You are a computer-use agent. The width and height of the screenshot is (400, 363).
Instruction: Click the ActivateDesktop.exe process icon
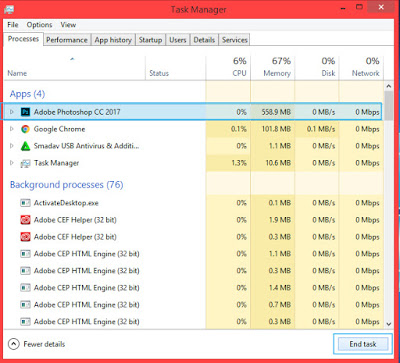[25, 203]
